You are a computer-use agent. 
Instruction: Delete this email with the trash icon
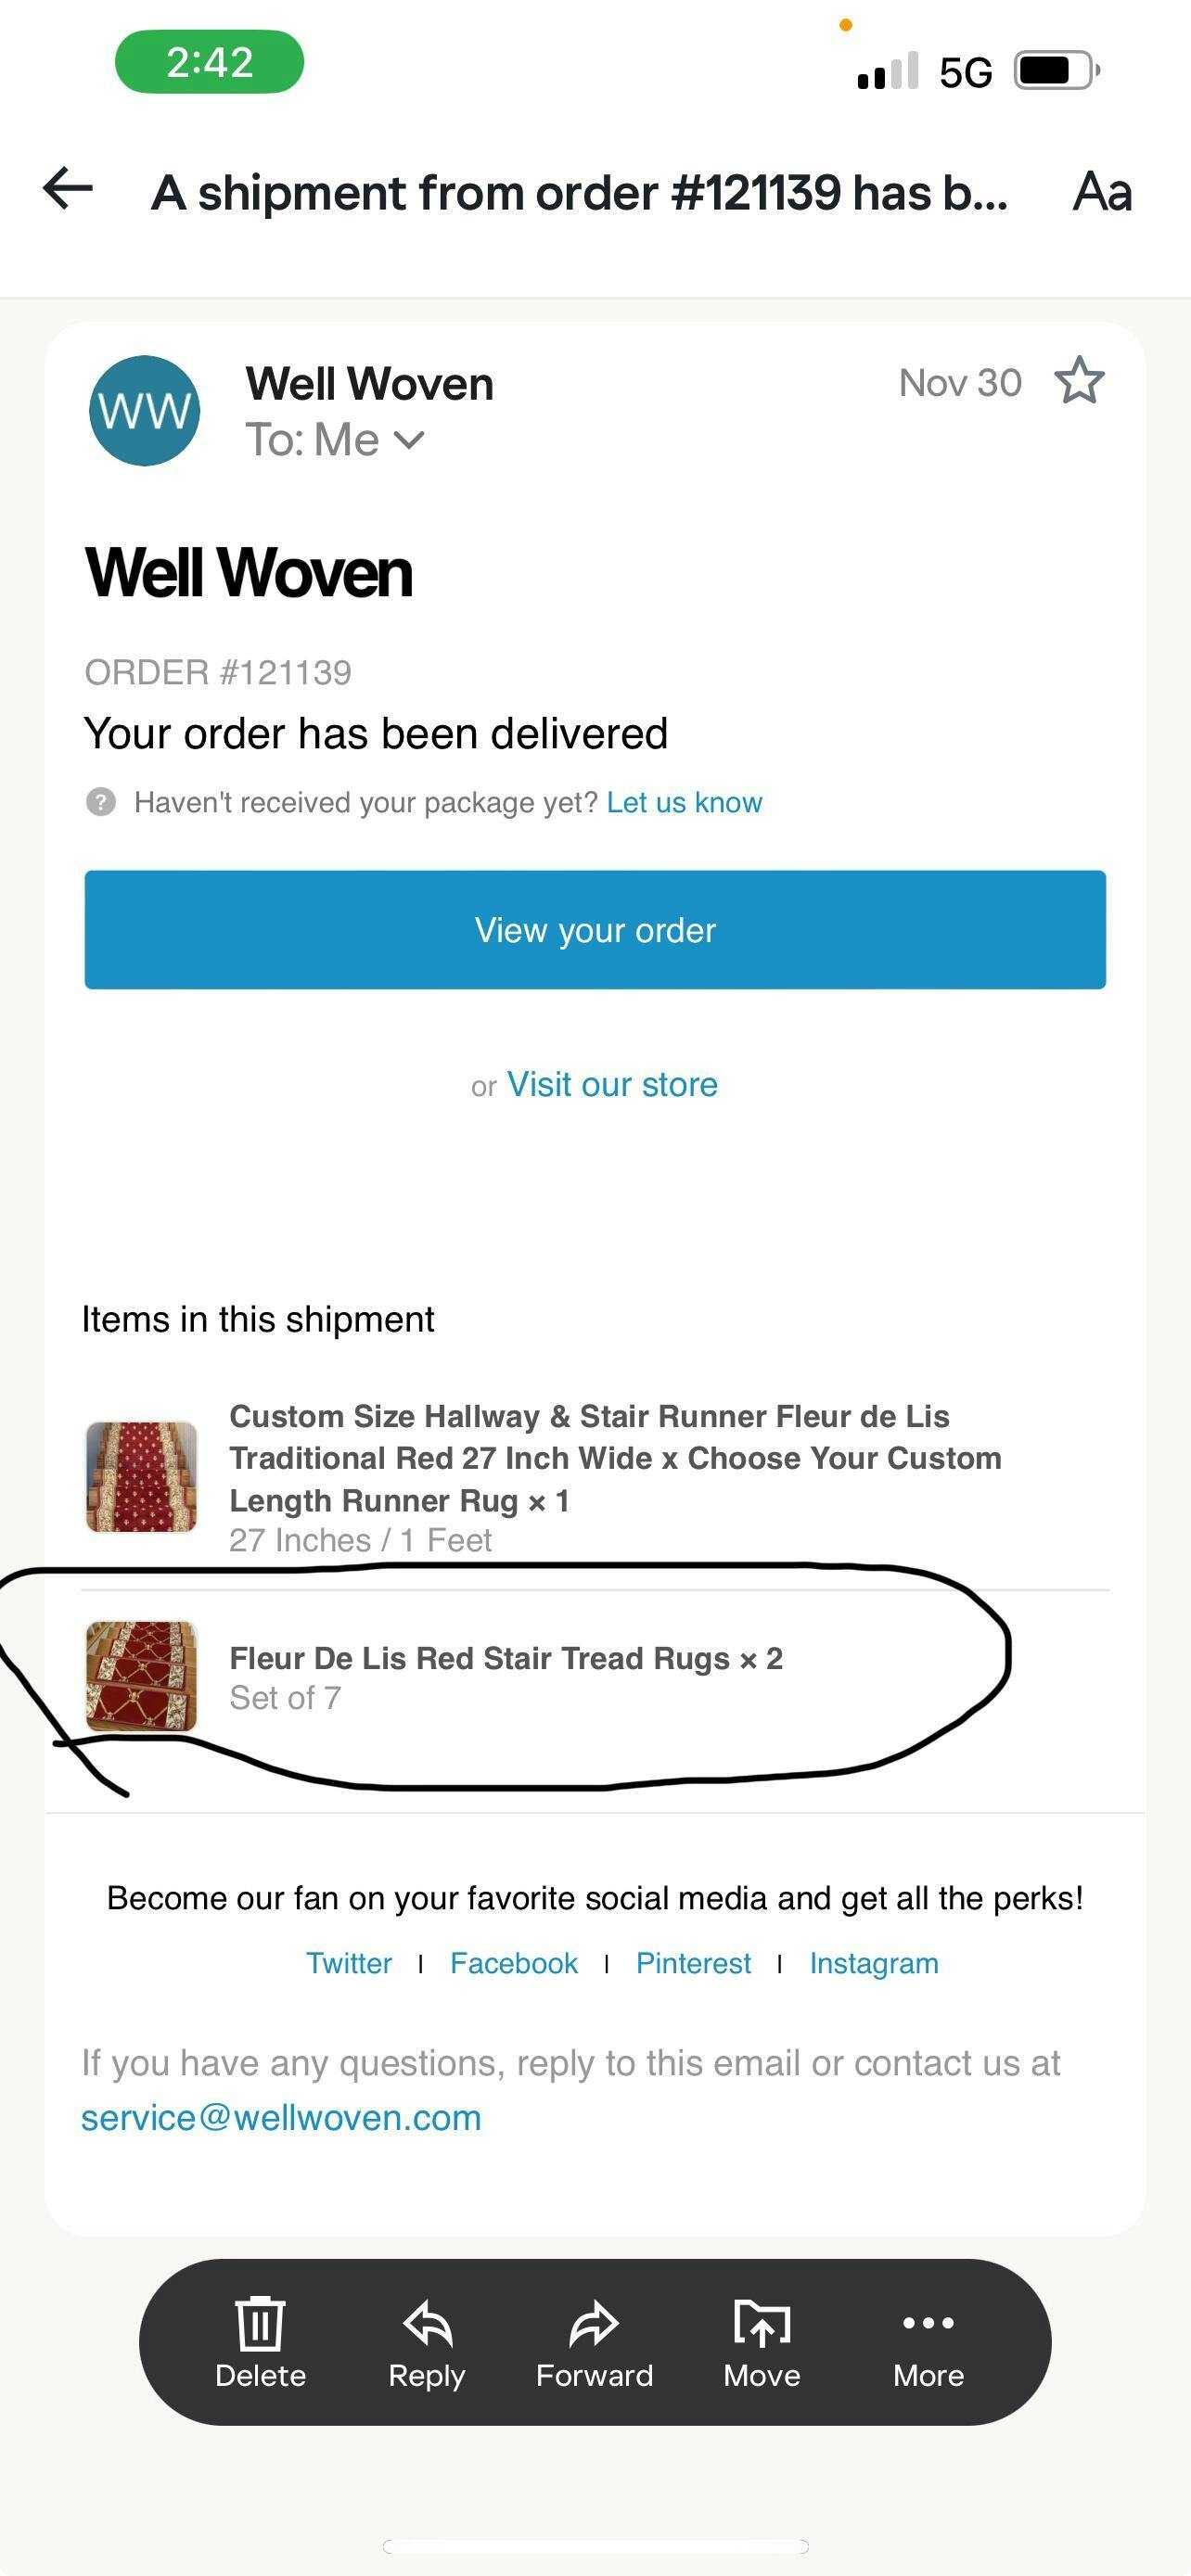pyautogui.click(x=260, y=2342)
